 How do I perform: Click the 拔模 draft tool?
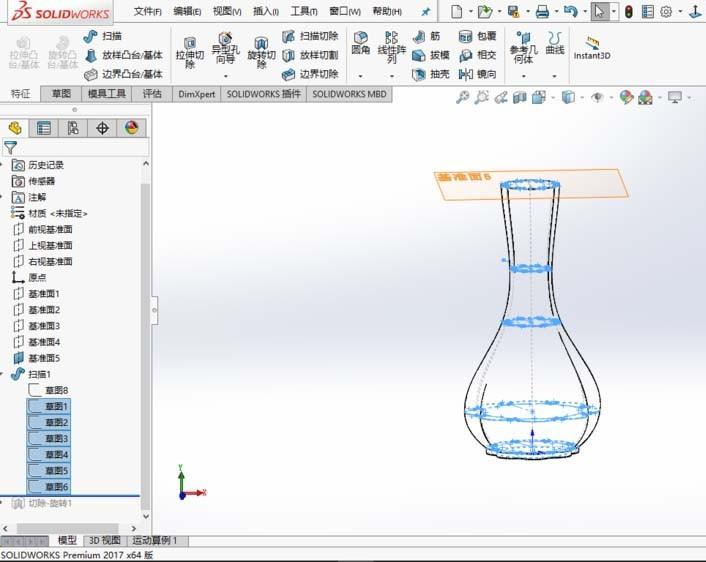pos(431,55)
